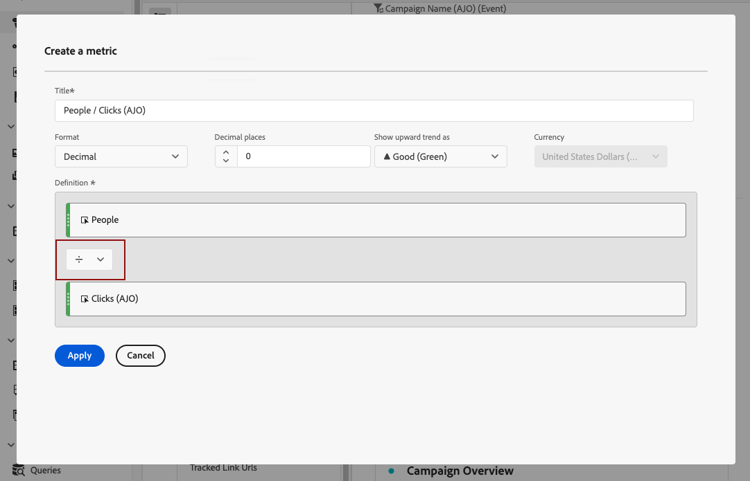Grab the green drag handle of Clicks (AJO) row
Screen dimensions: 750x481
[68, 299]
